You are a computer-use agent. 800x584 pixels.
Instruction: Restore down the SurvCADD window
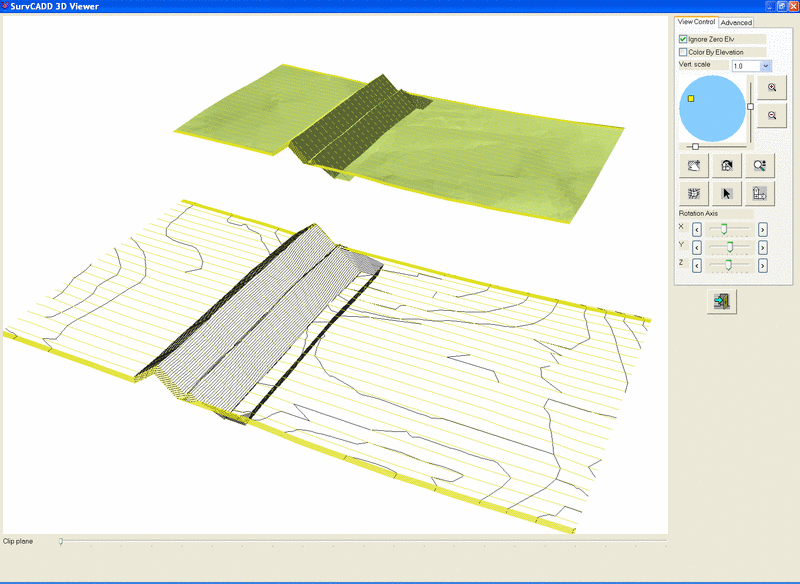(782, 6)
